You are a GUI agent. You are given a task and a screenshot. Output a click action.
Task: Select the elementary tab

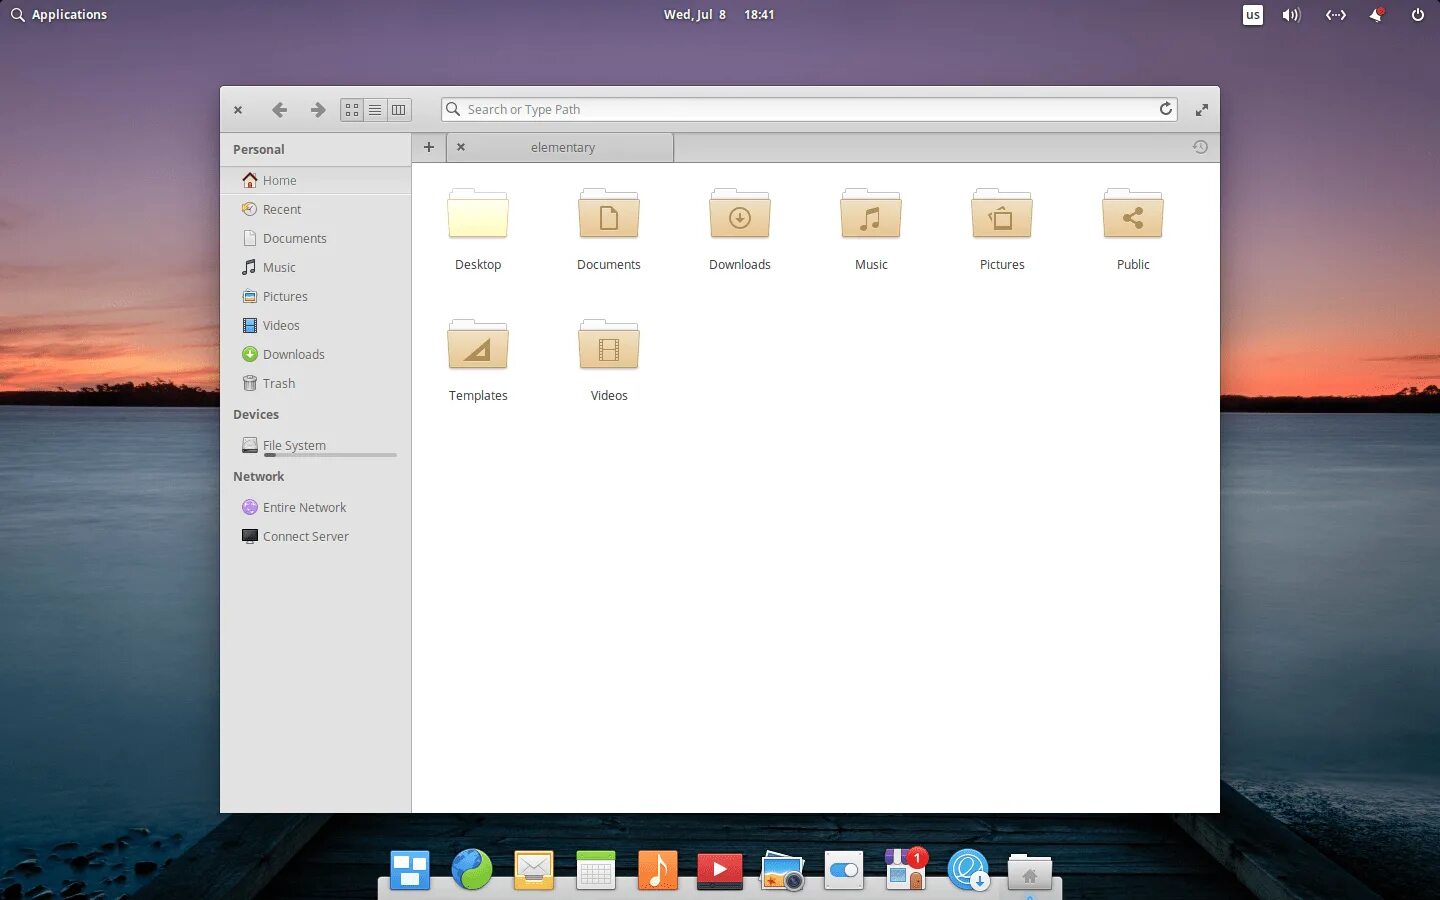pyautogui.click(x=562, y=148)
